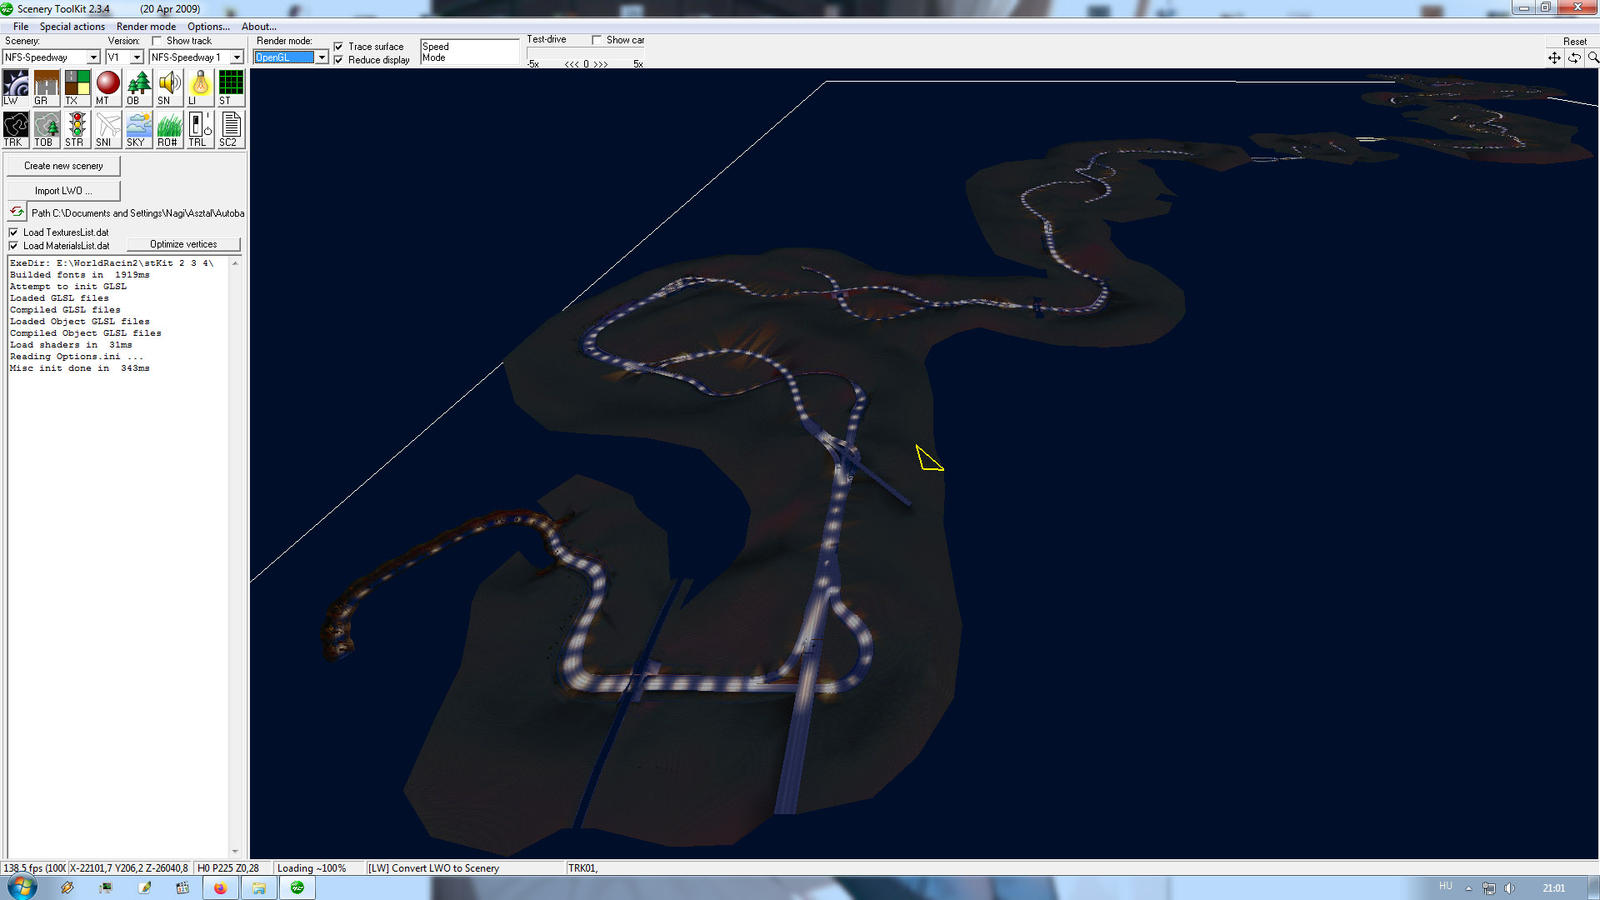Open the Special actions menu
1600x900 pixels.
tap(72, 27)
